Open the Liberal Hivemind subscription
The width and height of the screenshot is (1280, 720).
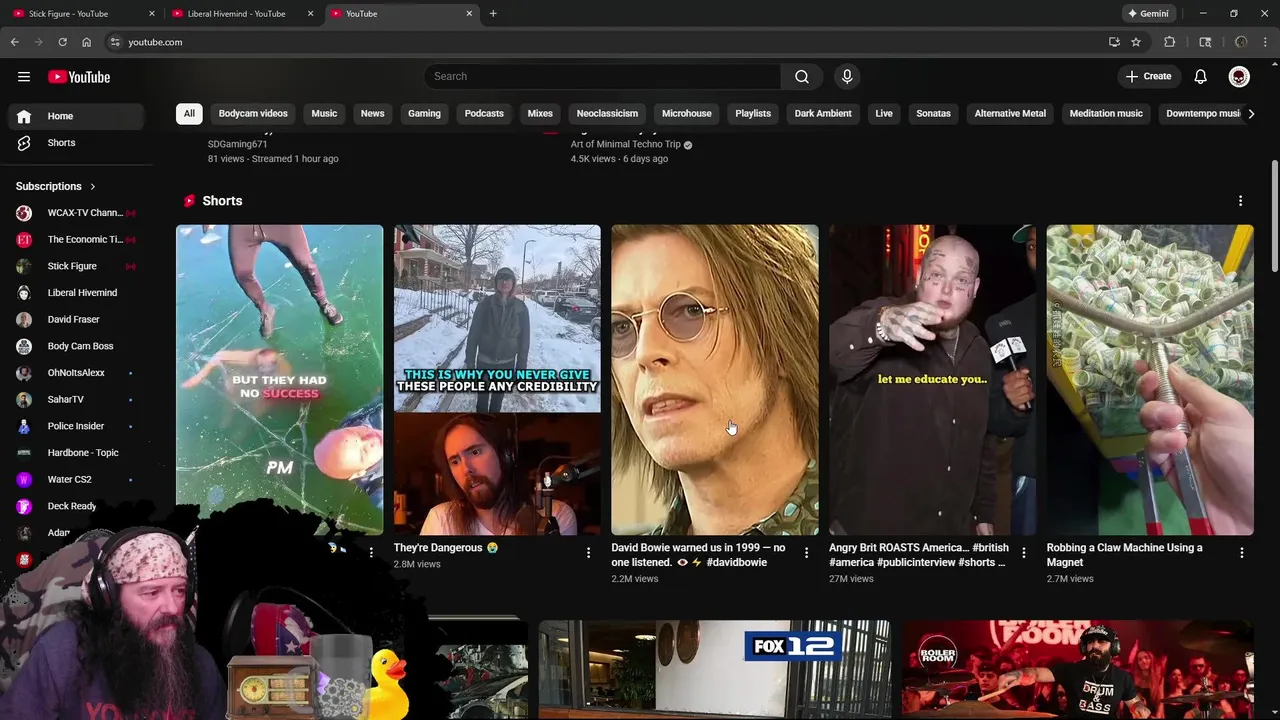click(x=76, y=293)
